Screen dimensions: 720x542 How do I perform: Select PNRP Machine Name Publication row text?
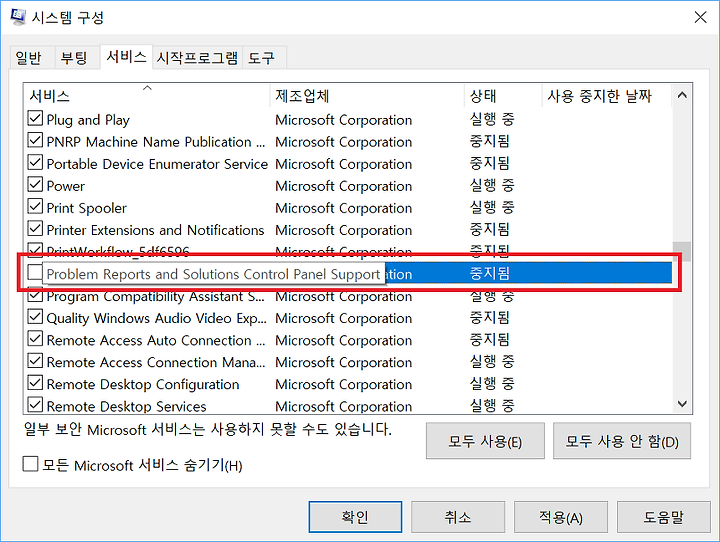156,142
